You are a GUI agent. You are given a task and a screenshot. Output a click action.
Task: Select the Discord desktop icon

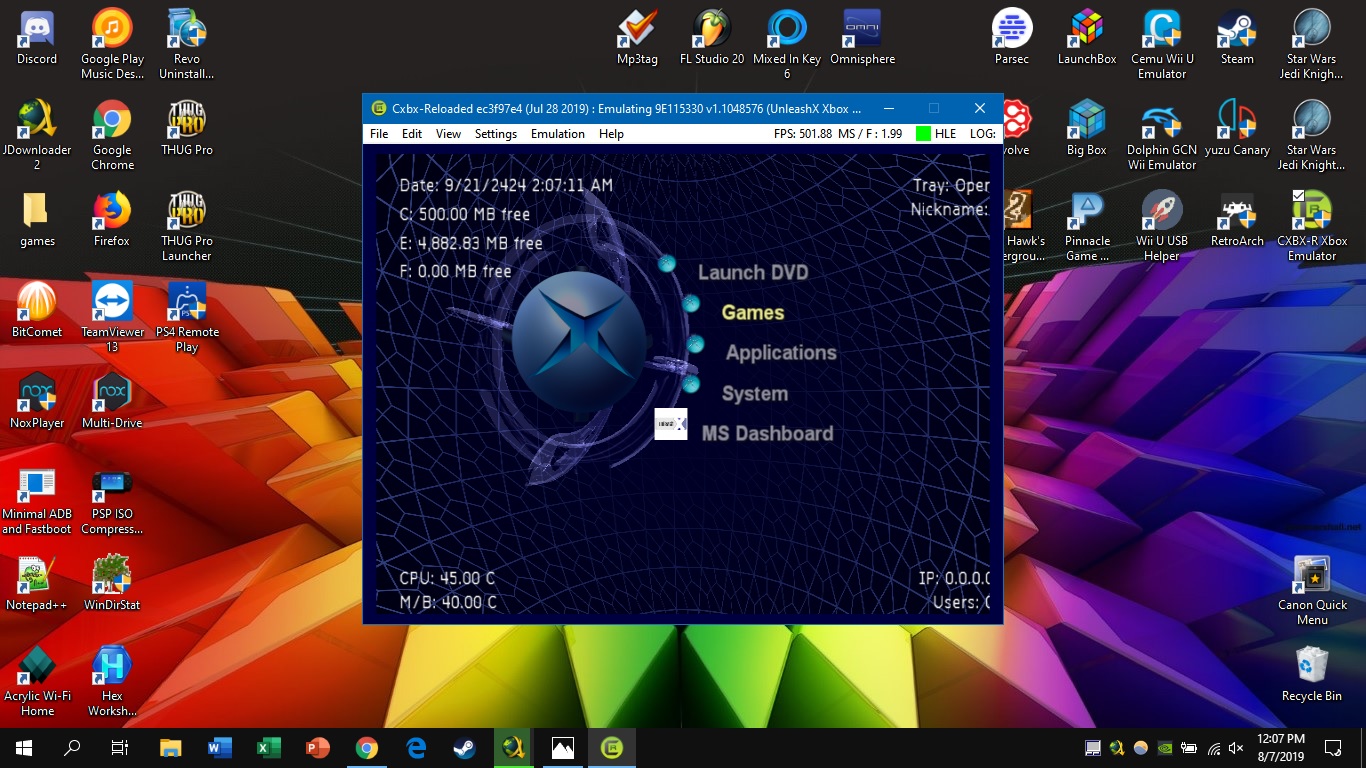click(x=37, y=38)
